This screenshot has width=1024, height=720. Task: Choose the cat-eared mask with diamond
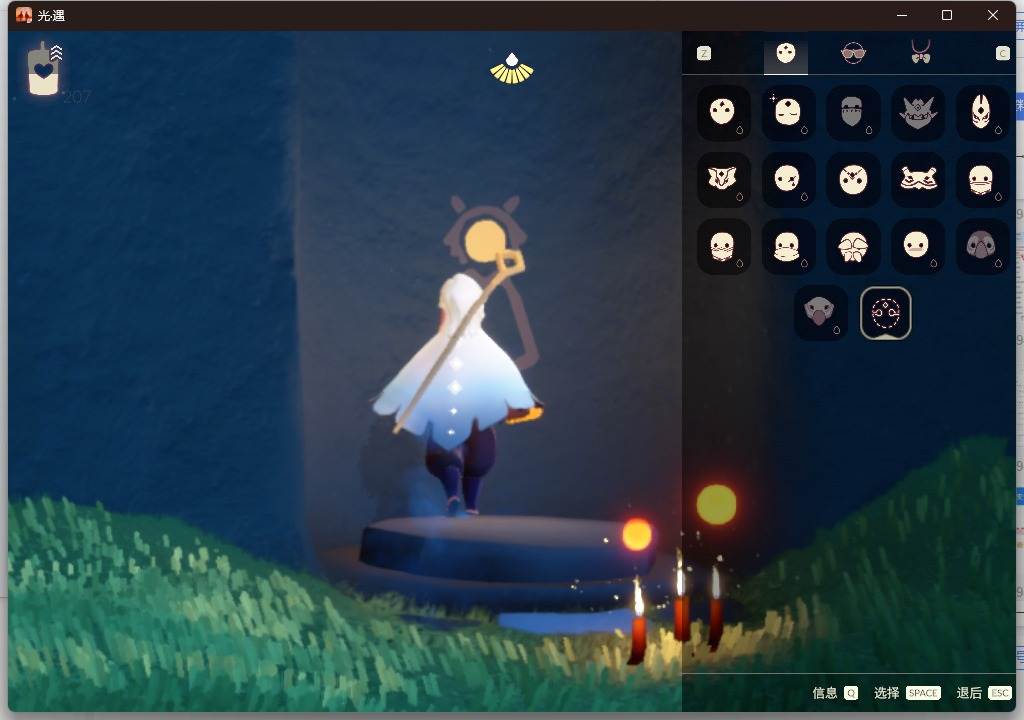coord(723,179)
